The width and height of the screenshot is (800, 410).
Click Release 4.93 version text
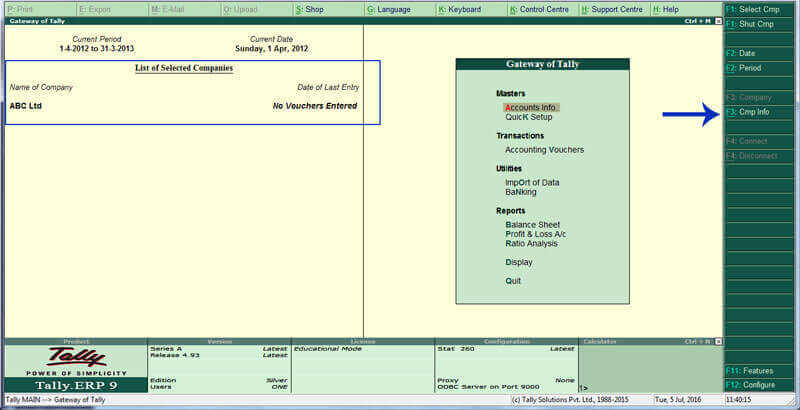pyautogui.click(x=174, y=355)
